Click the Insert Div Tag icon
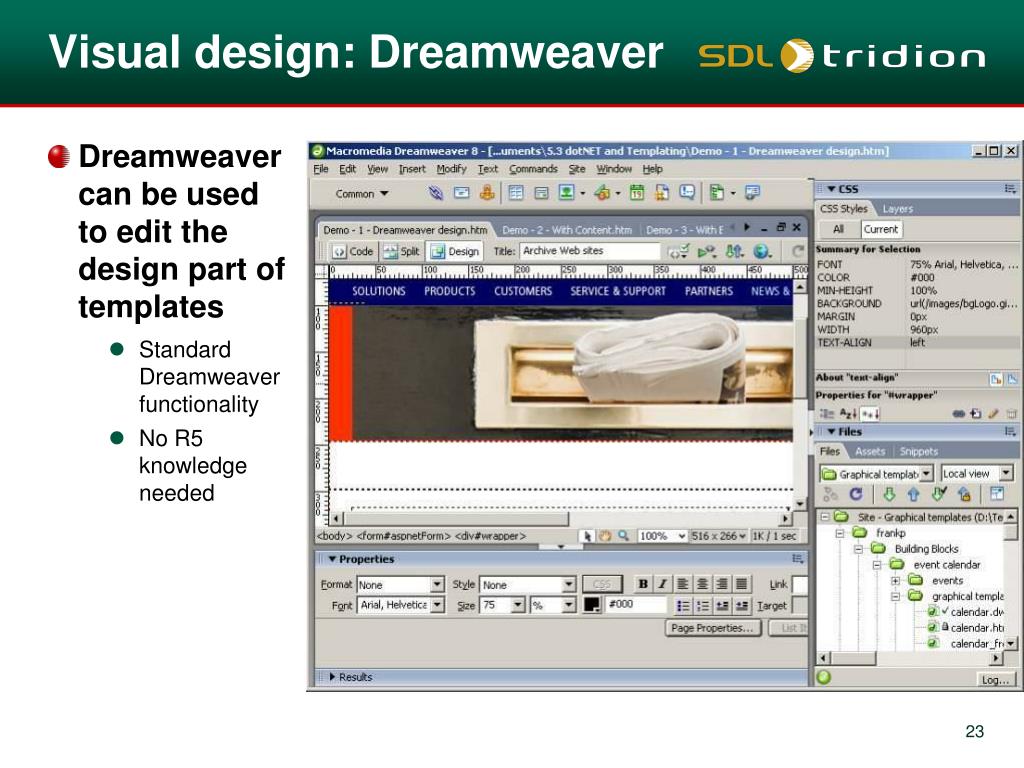 point(541,193)
